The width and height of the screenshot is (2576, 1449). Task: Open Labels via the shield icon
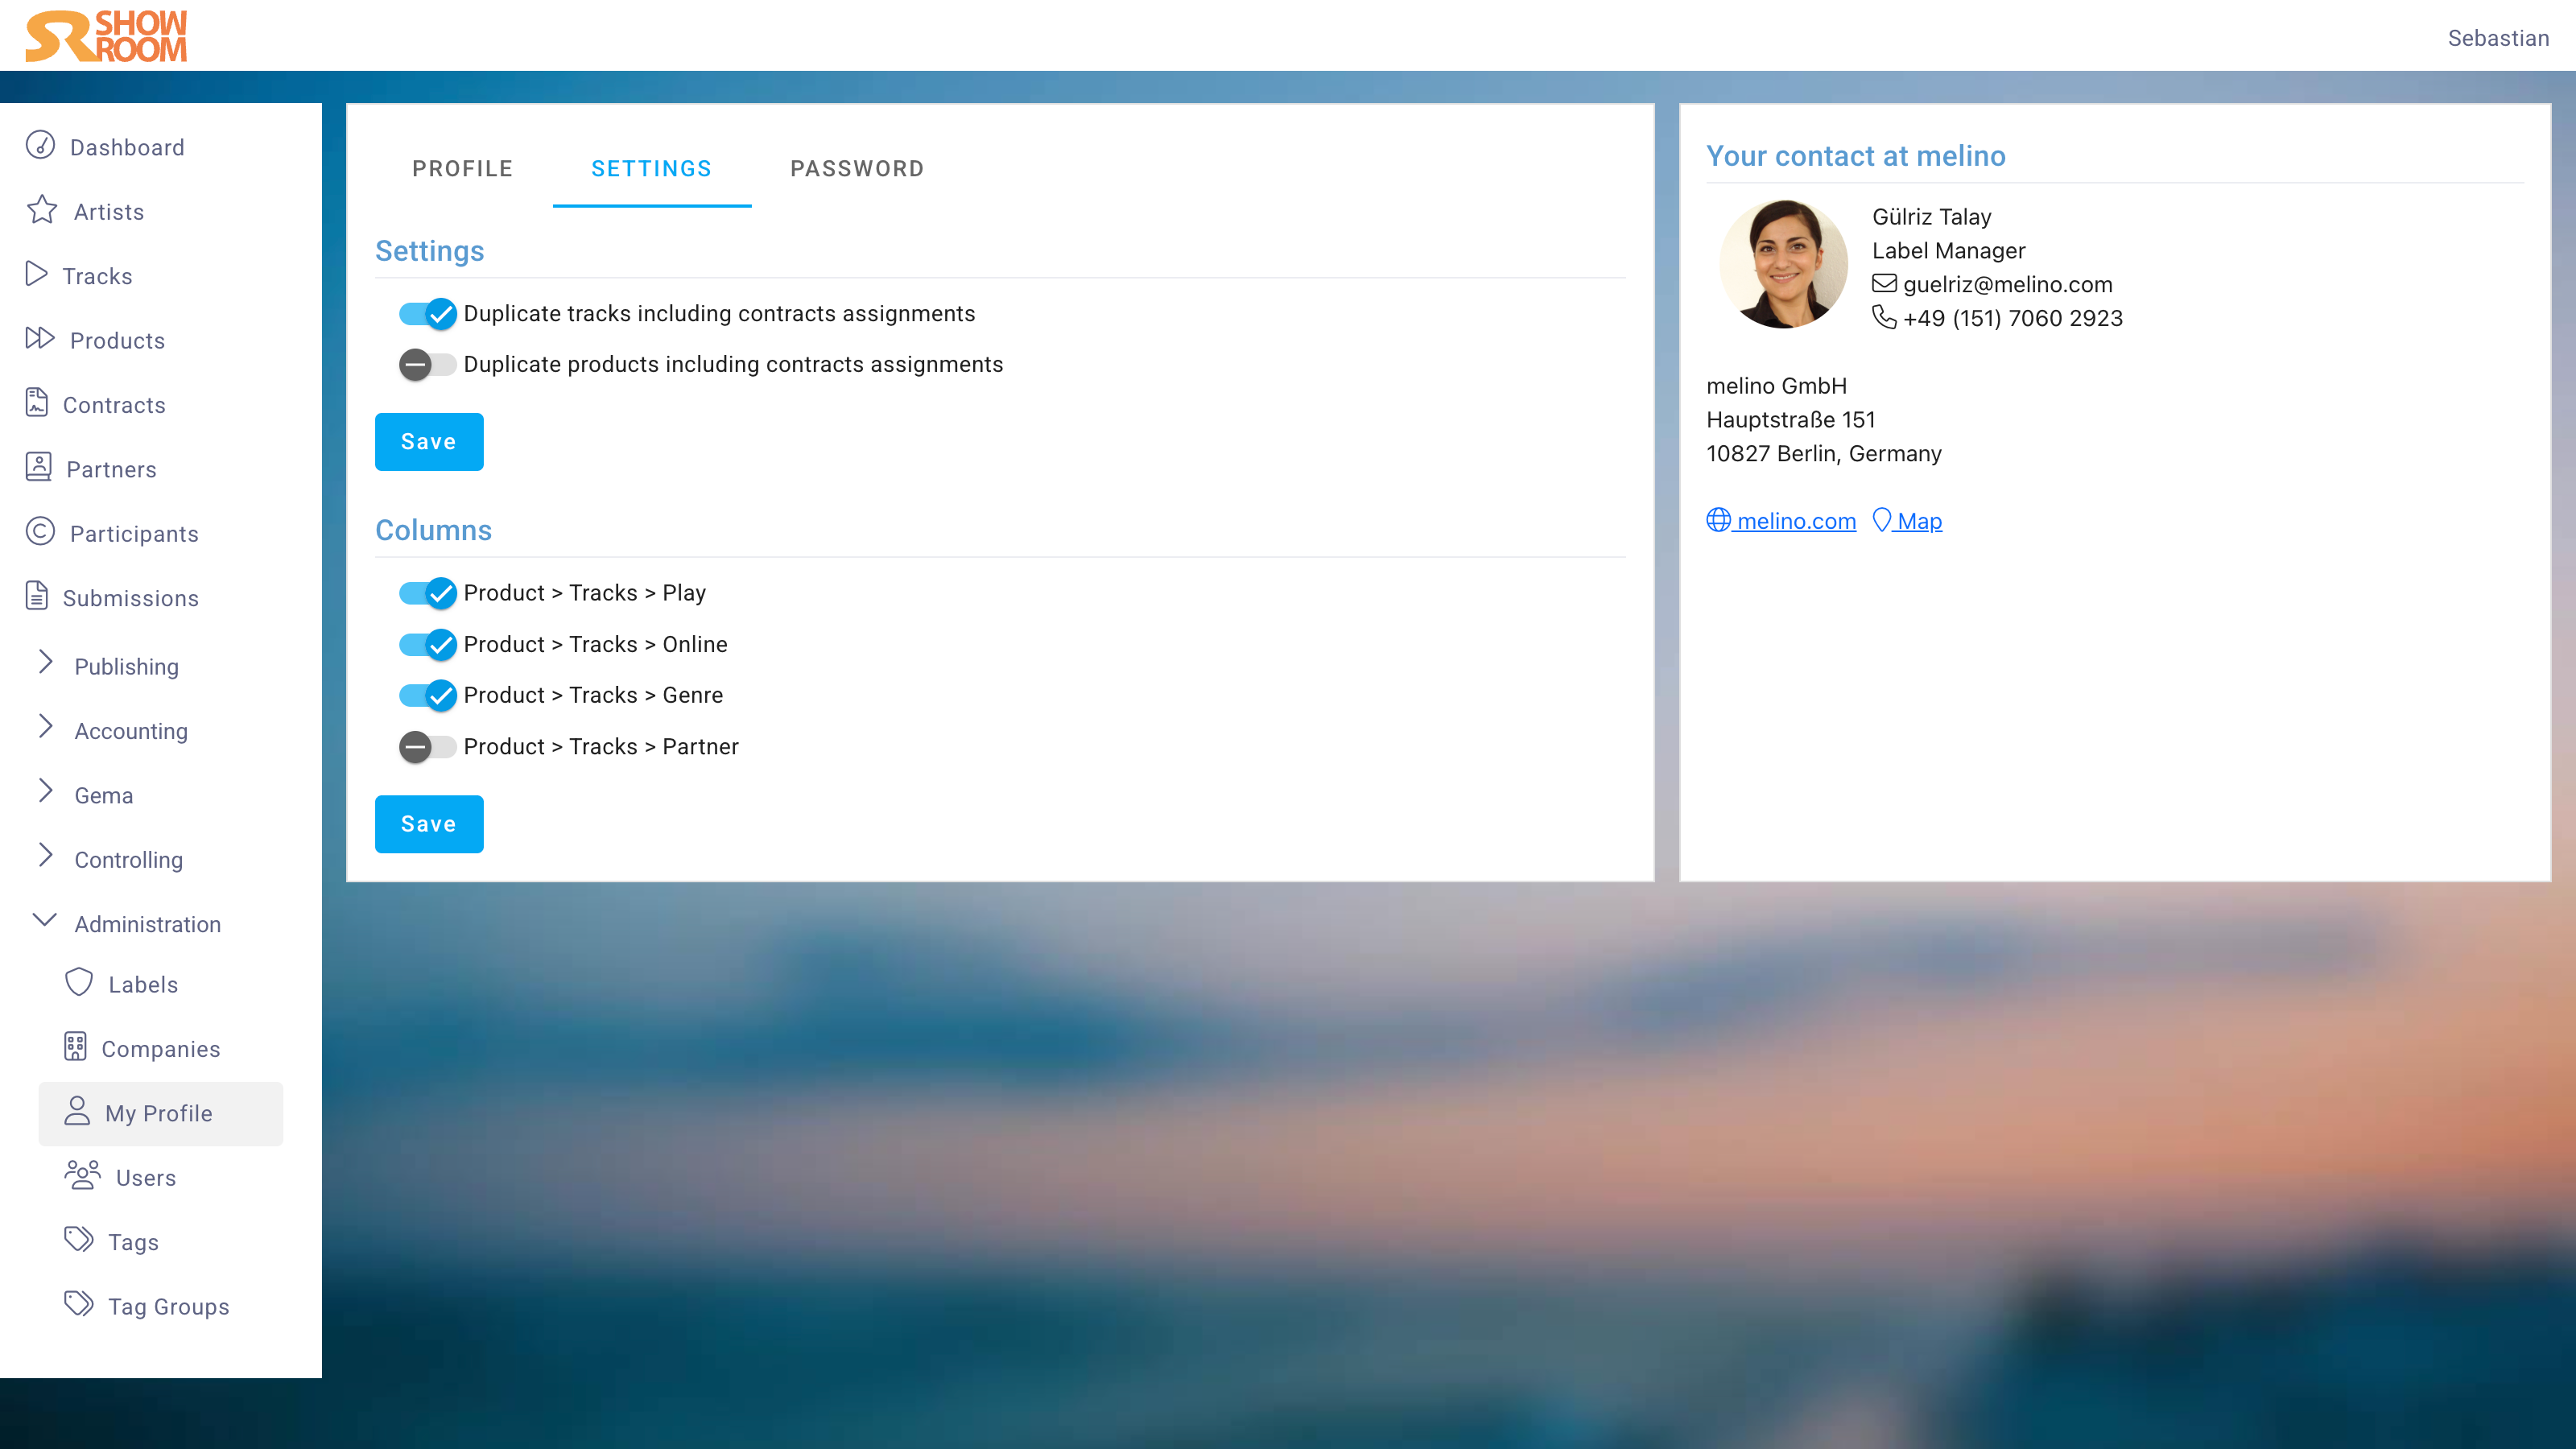click(79, 983)
